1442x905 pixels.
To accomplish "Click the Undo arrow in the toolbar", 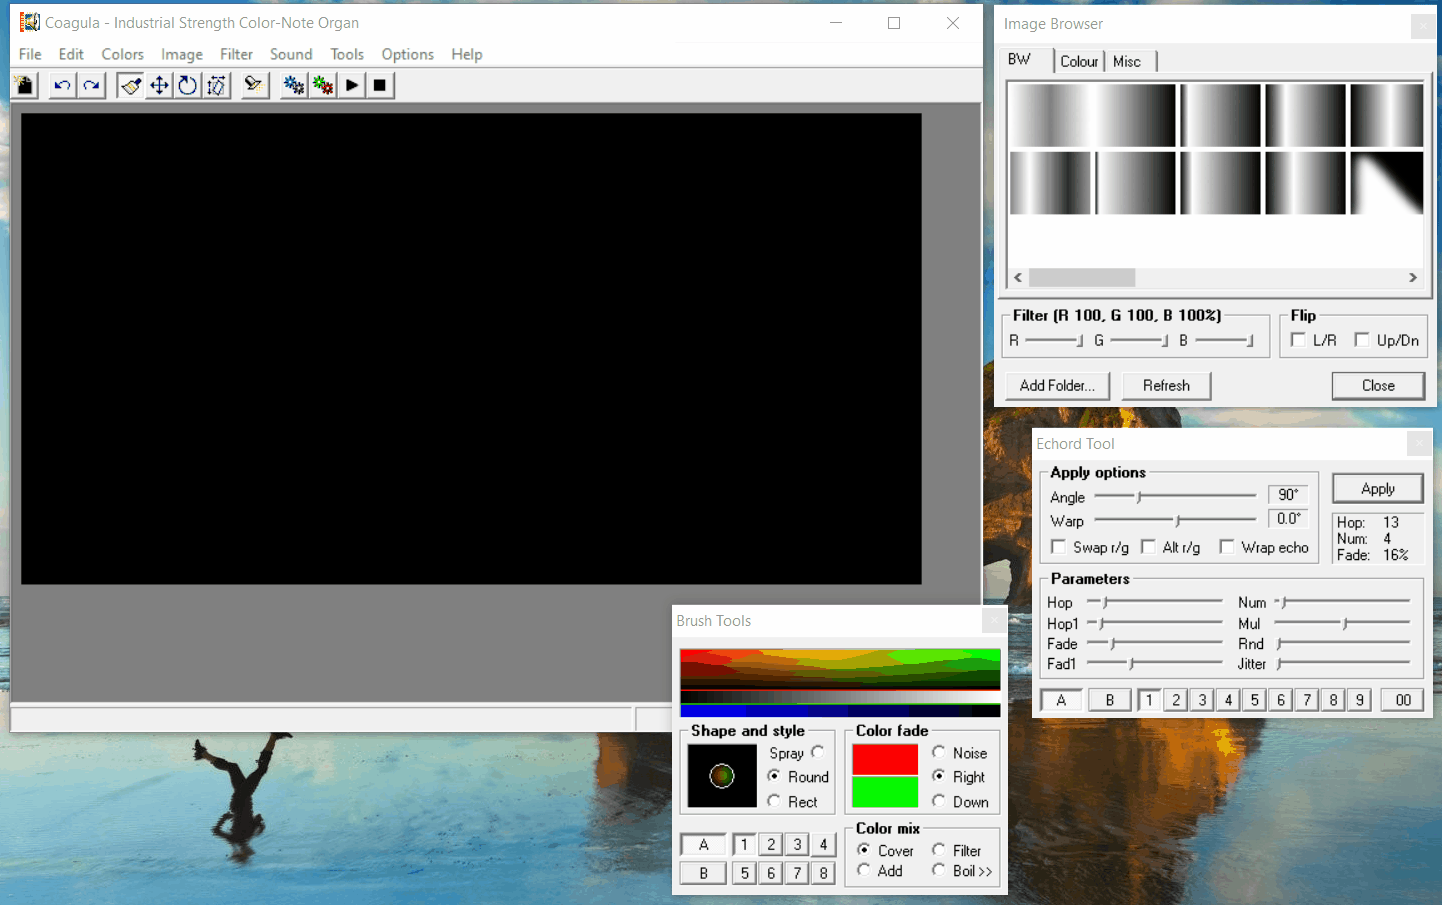I will [62, 86].
